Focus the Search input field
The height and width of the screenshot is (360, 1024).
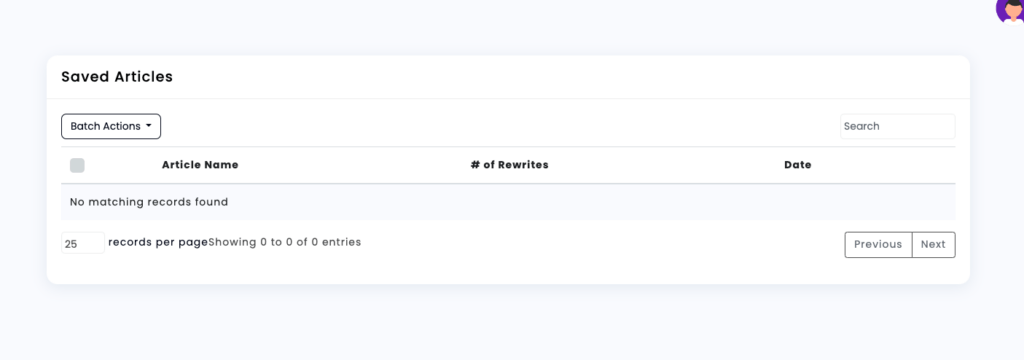pyautogui.click(x=897, y=126)
